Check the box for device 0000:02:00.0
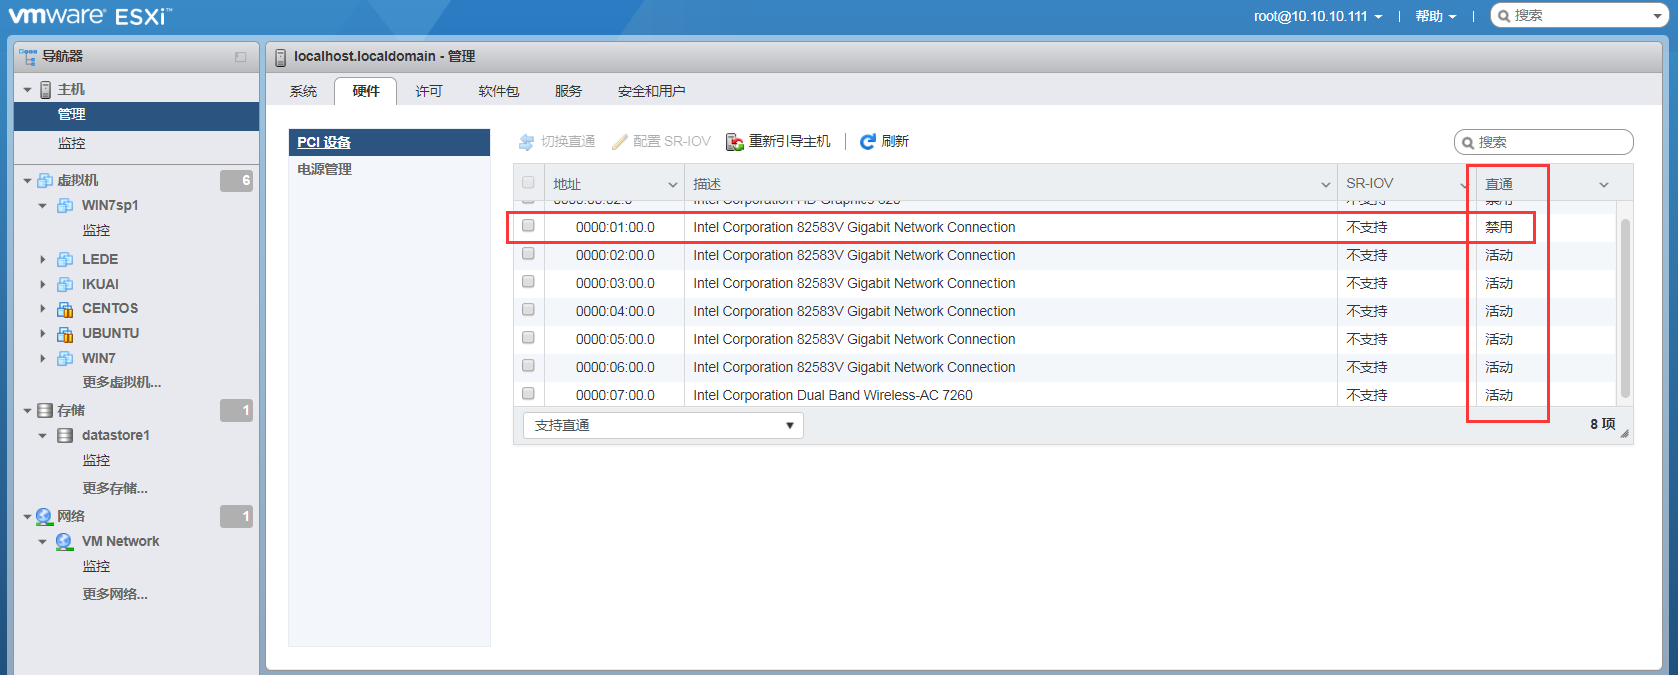 pyautogui.click(x=528, y=254)
